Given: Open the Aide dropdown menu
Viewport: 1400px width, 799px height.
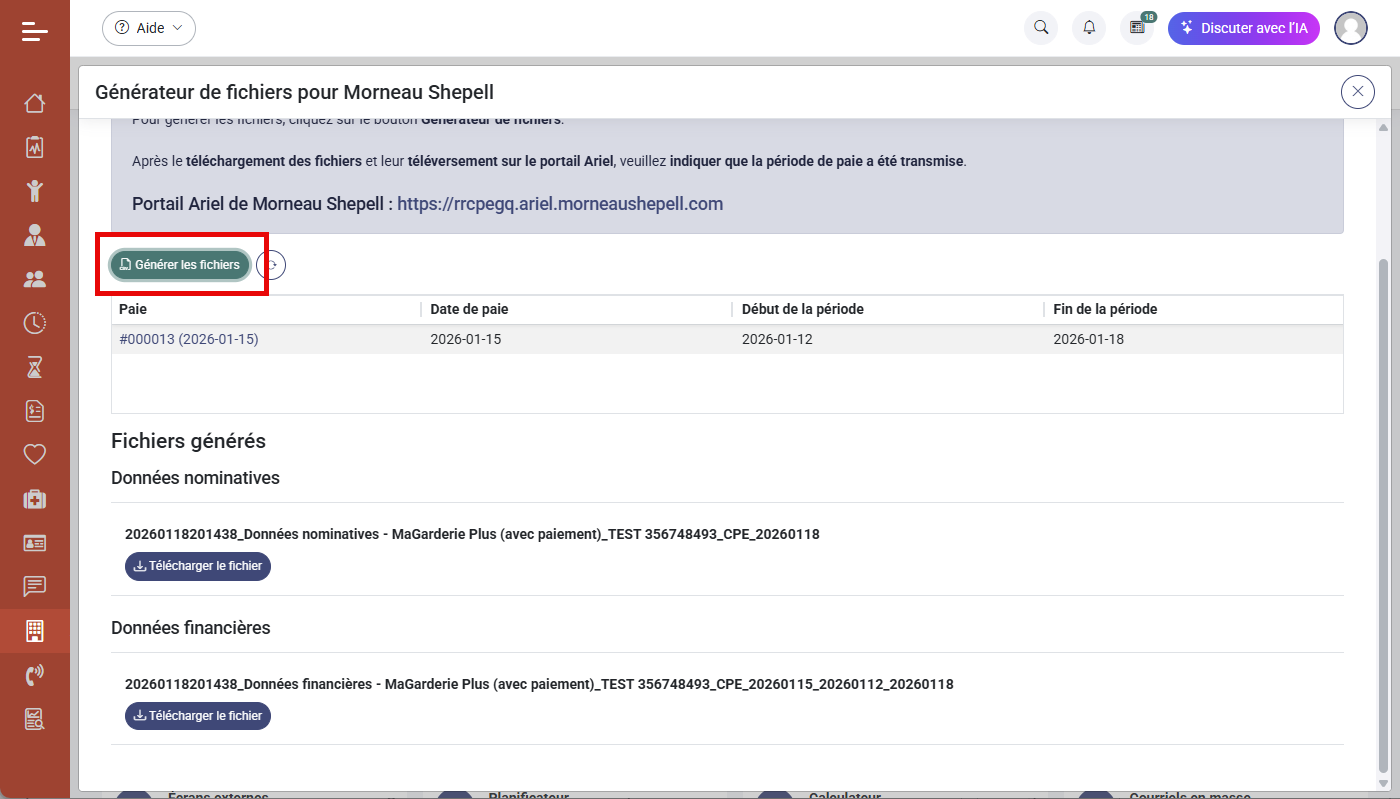Looking at the screenshot, I should 148,28.
